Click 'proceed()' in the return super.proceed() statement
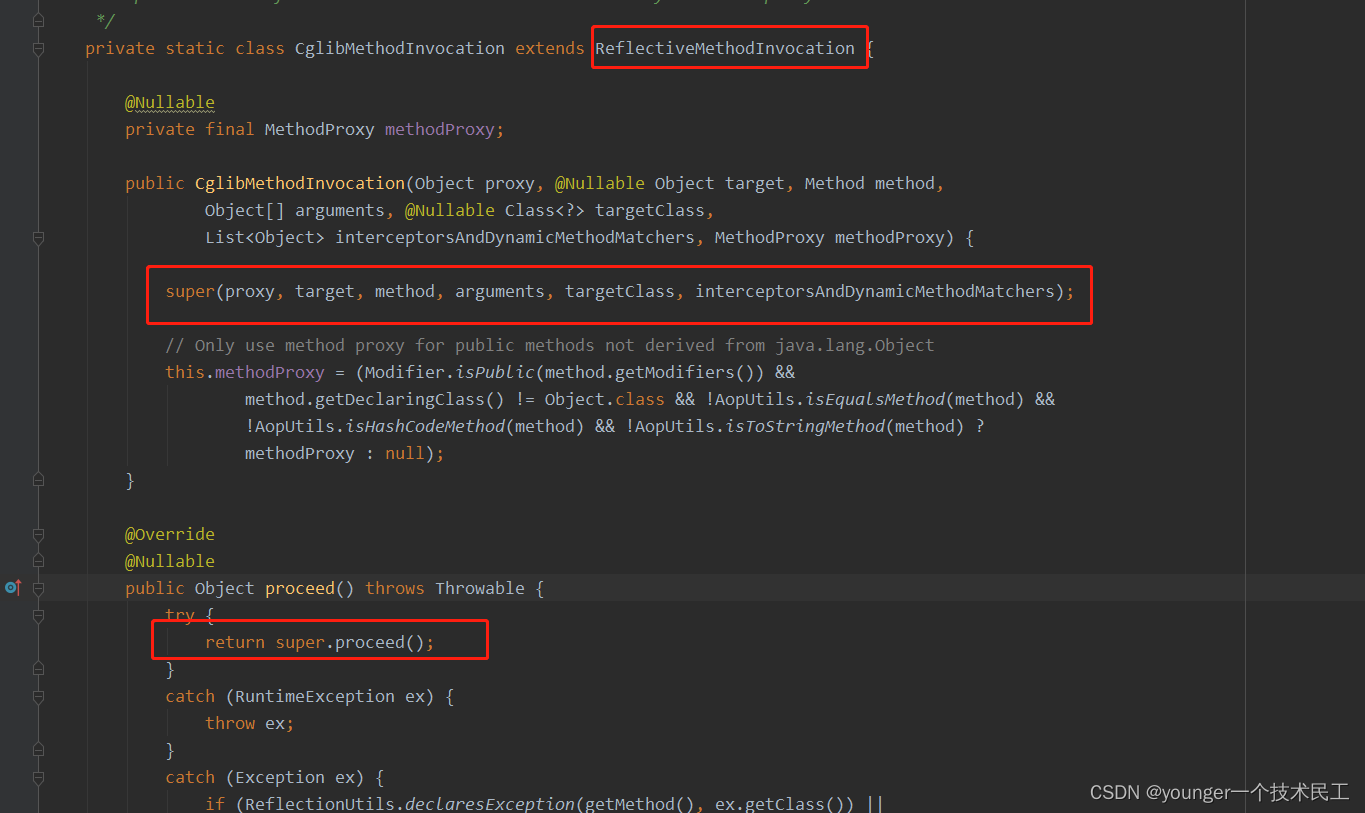This screenshot has height=813, width=1365. coord(380,642)
